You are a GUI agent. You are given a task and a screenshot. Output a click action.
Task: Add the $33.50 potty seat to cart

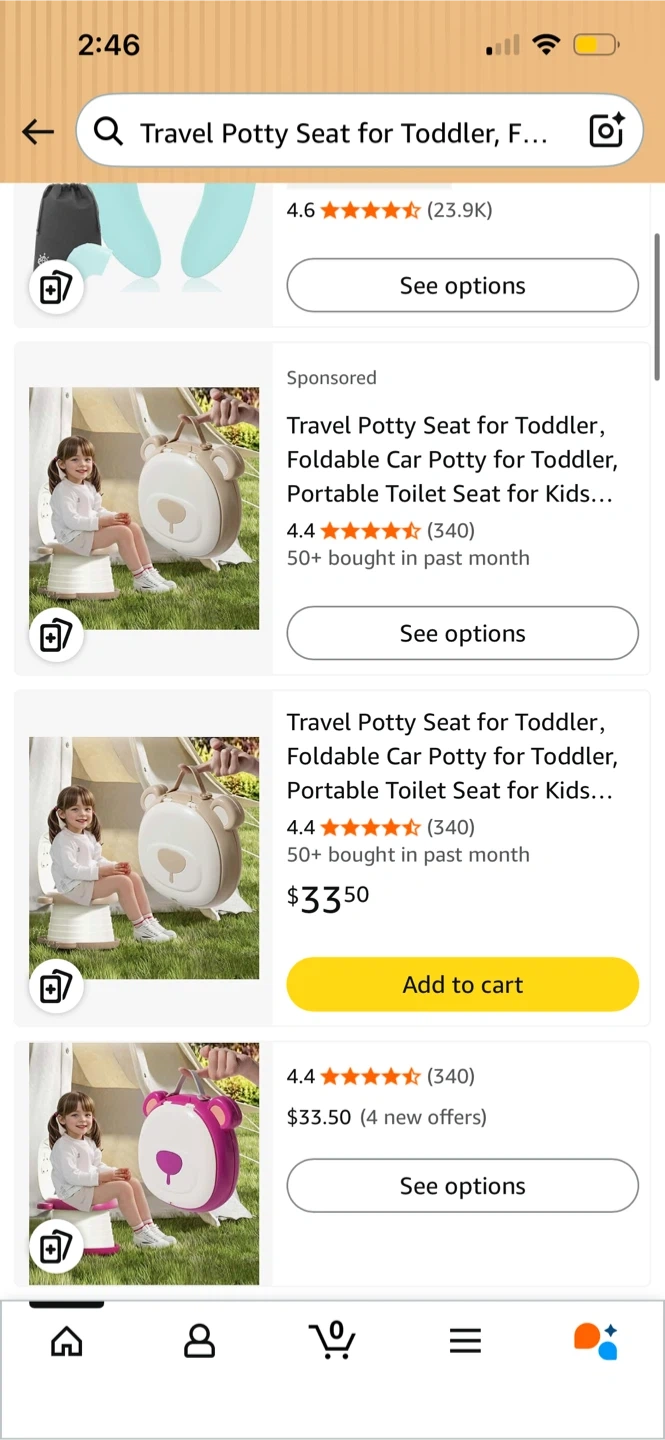(x=462, y=985)
